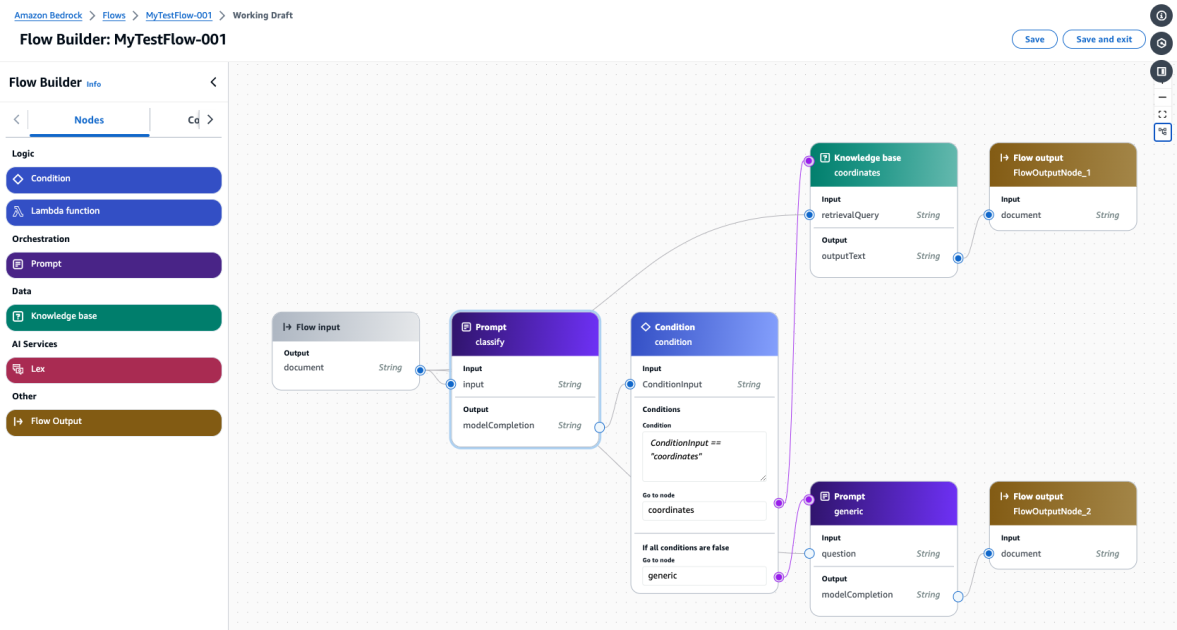This screenshot has width=1177, height=630.
Task: Select the Lambda function node
Action: pos(113,212)
